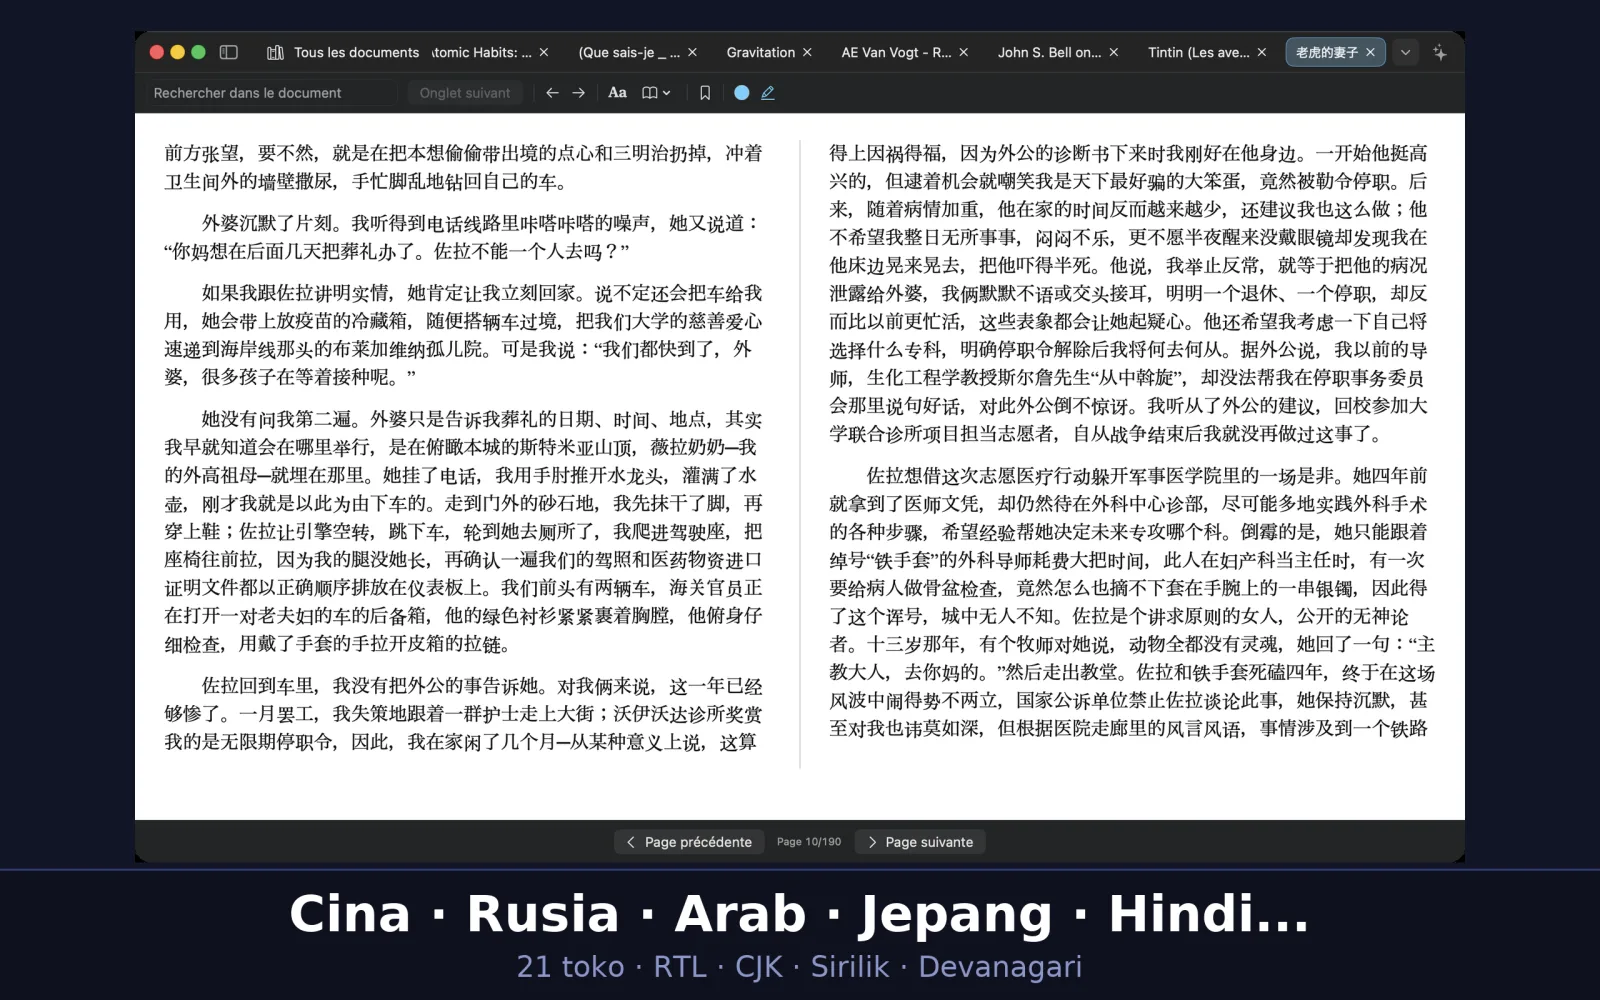1600x1000 pixels.
Task: Close the Que sais-je tab
Action: coord(692,52)
